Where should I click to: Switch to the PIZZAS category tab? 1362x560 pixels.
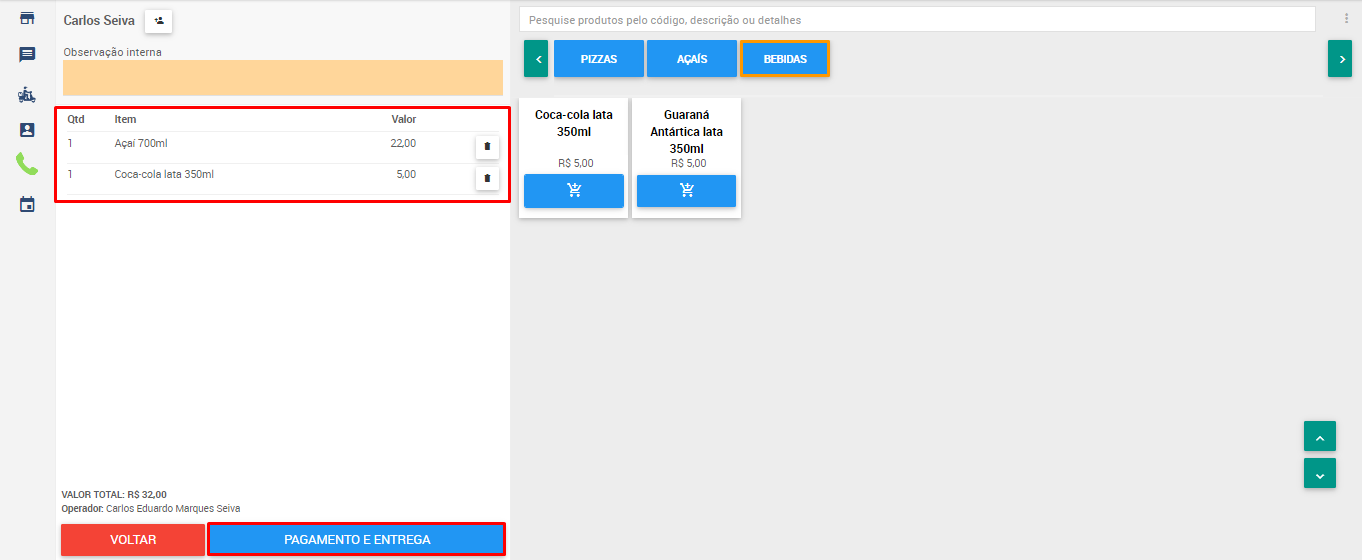[598, 59]
